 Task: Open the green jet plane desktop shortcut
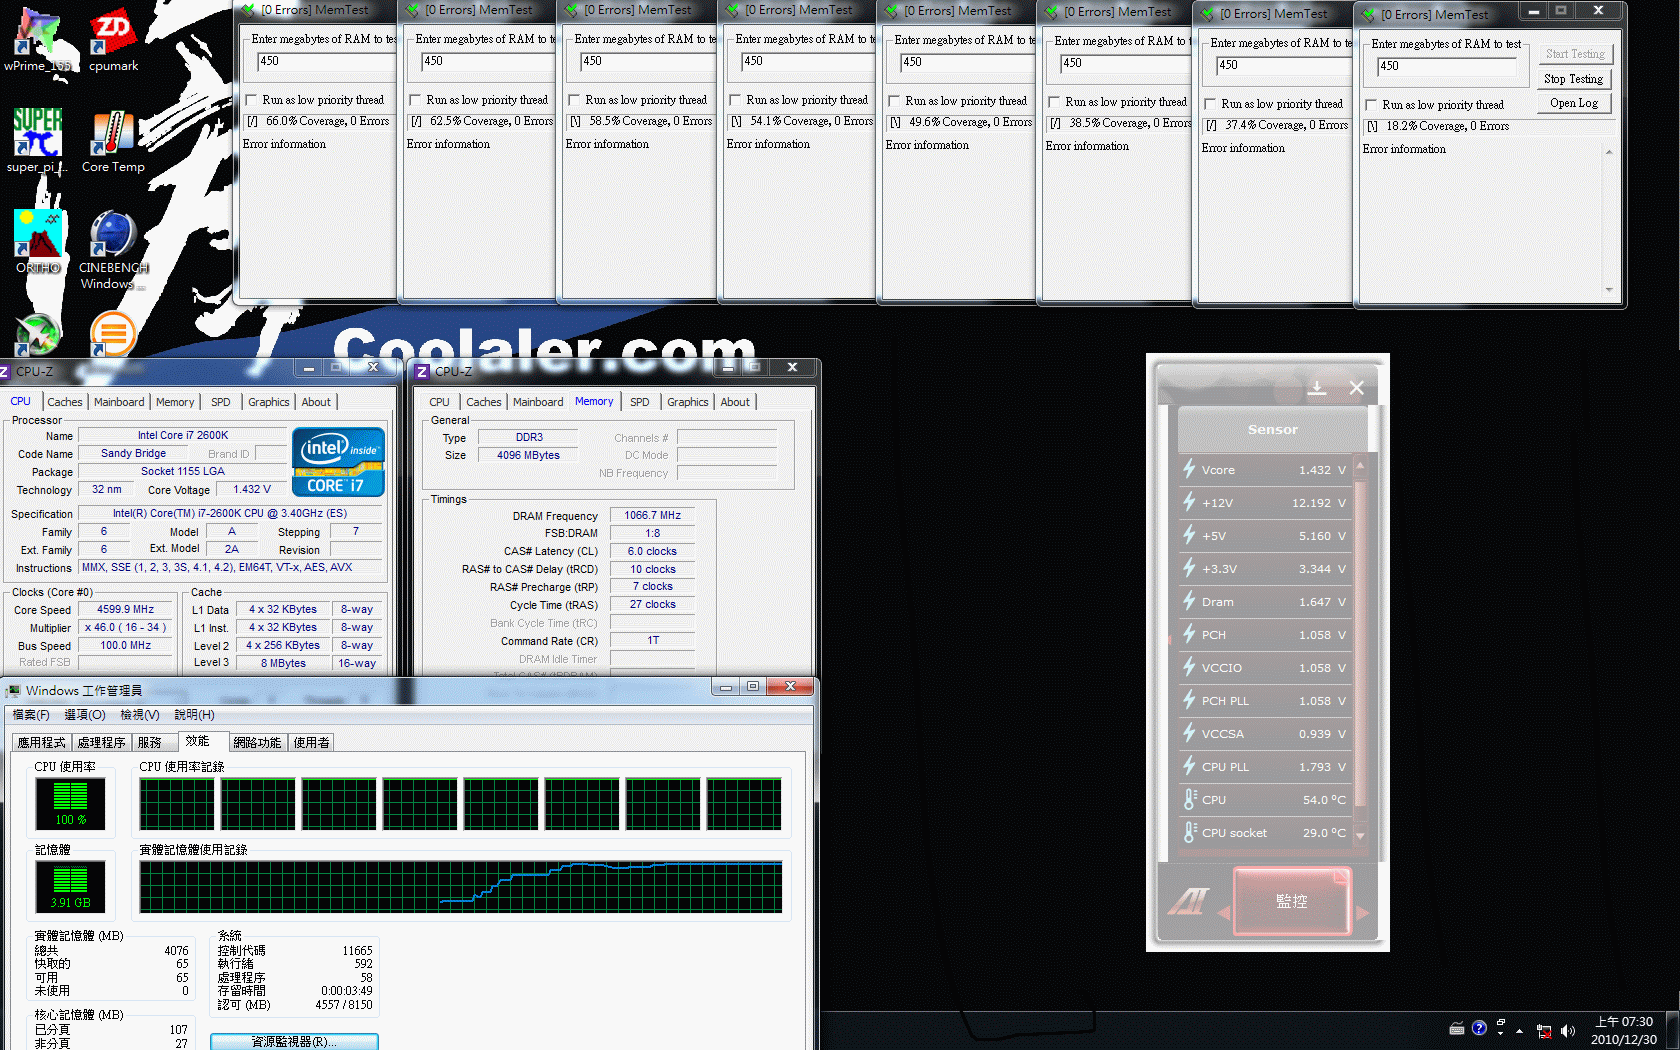click(38, 334)
